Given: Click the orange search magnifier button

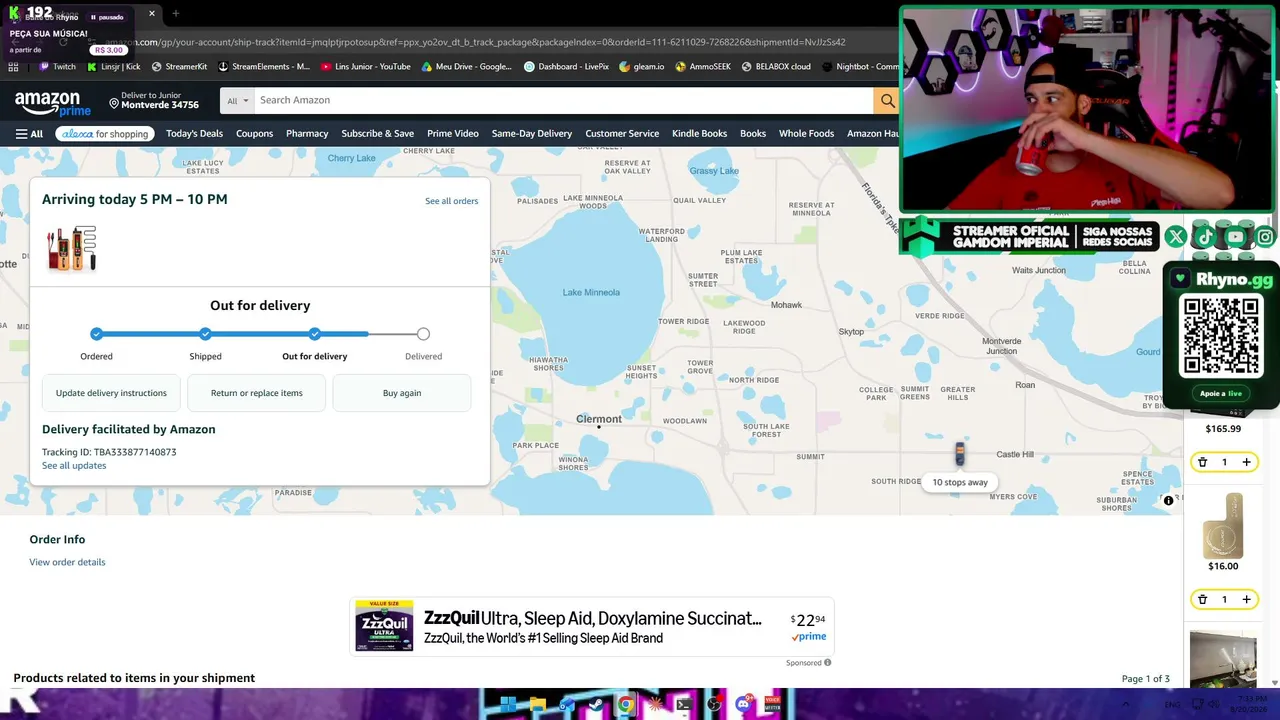Looking at the screenshot, I should [886, 100].
